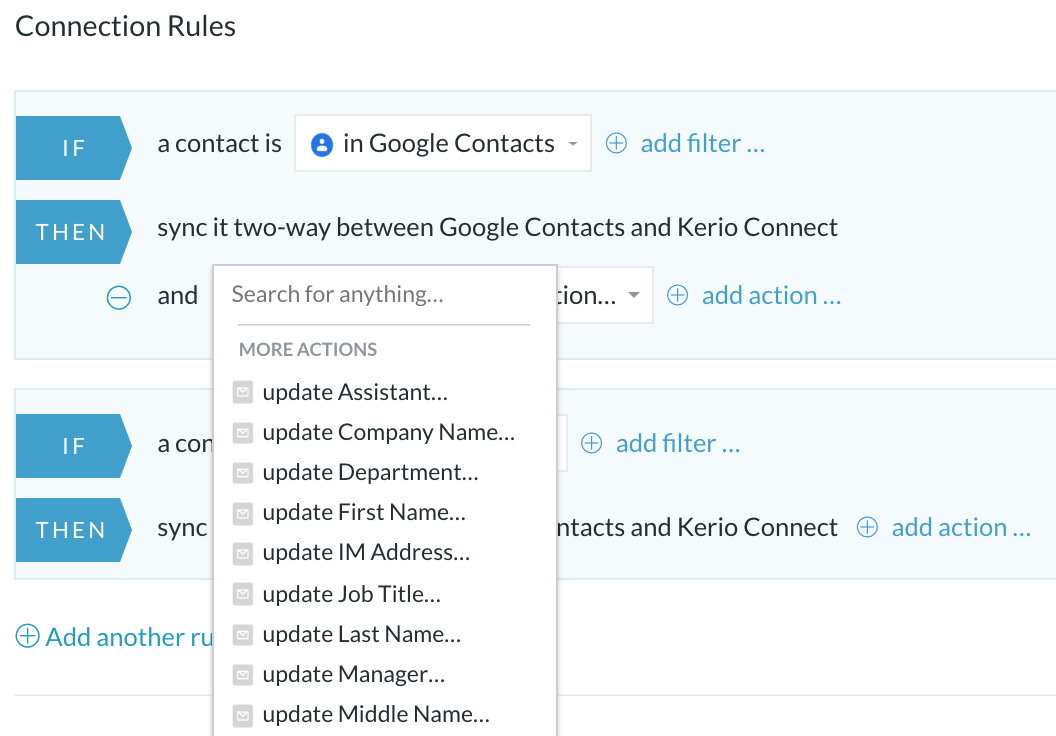Select 'update Company Name...' action
Screen dimensions: 1056x736
(389, 432)
